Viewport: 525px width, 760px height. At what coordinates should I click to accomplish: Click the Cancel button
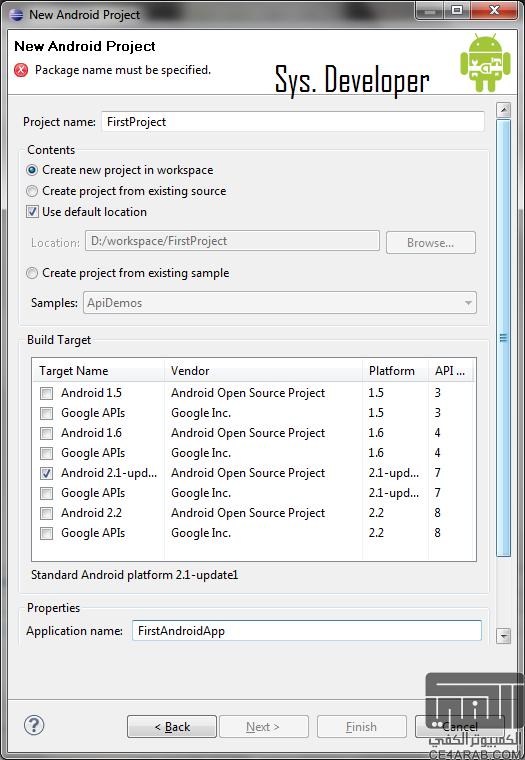[460, 727]
